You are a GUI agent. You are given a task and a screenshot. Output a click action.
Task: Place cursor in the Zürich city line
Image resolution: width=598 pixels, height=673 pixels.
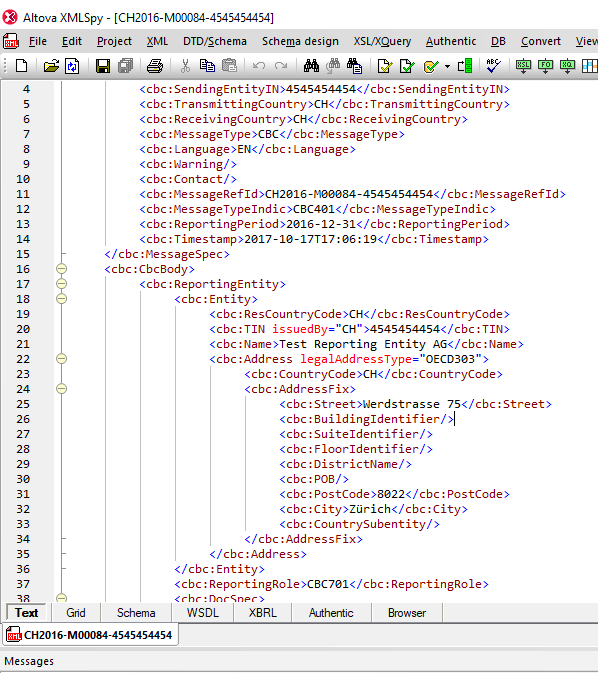click(373, 509)
